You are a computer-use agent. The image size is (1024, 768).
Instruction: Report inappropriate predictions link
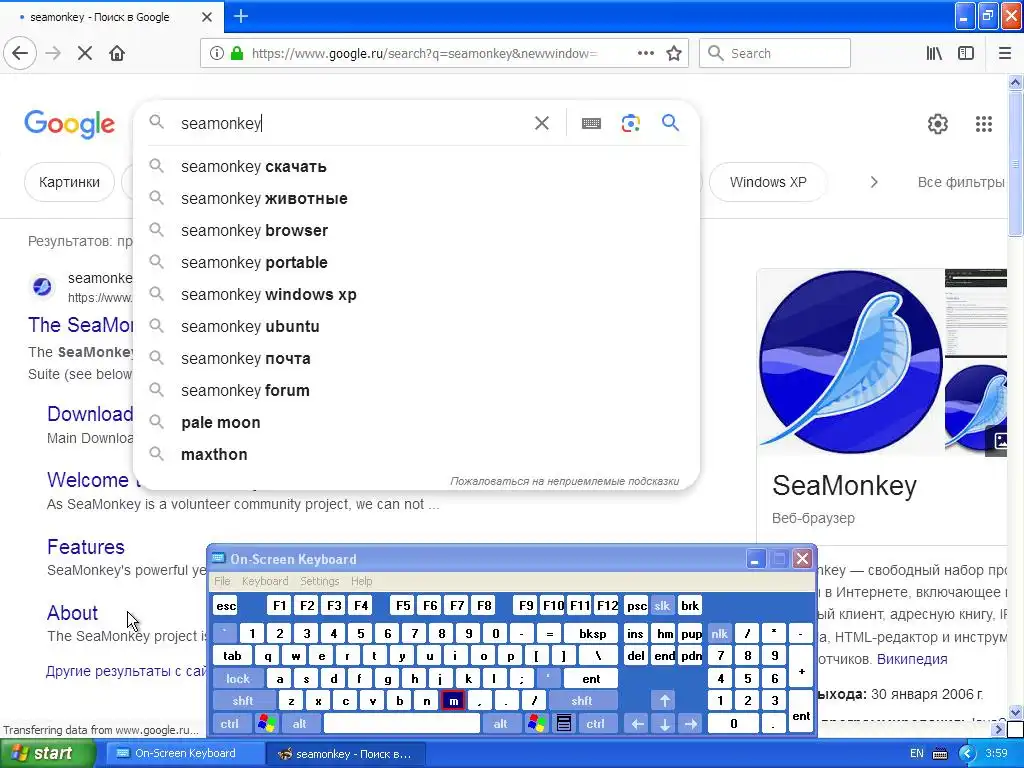click(x=564, y=481)
